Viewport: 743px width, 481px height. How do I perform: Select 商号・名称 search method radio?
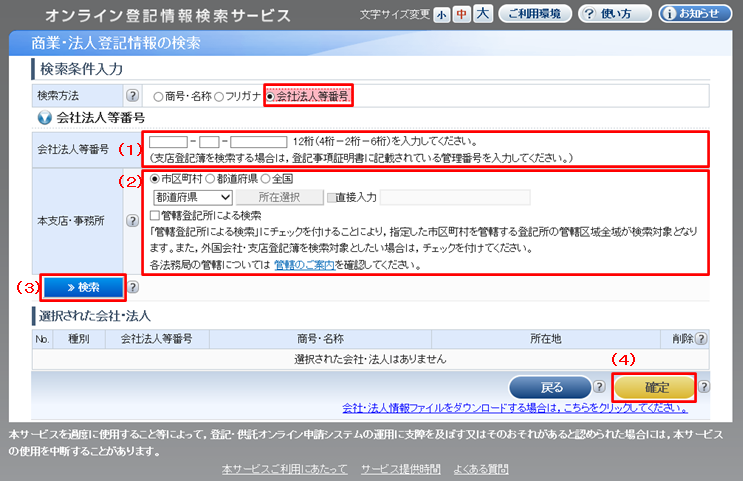[159, 96]
